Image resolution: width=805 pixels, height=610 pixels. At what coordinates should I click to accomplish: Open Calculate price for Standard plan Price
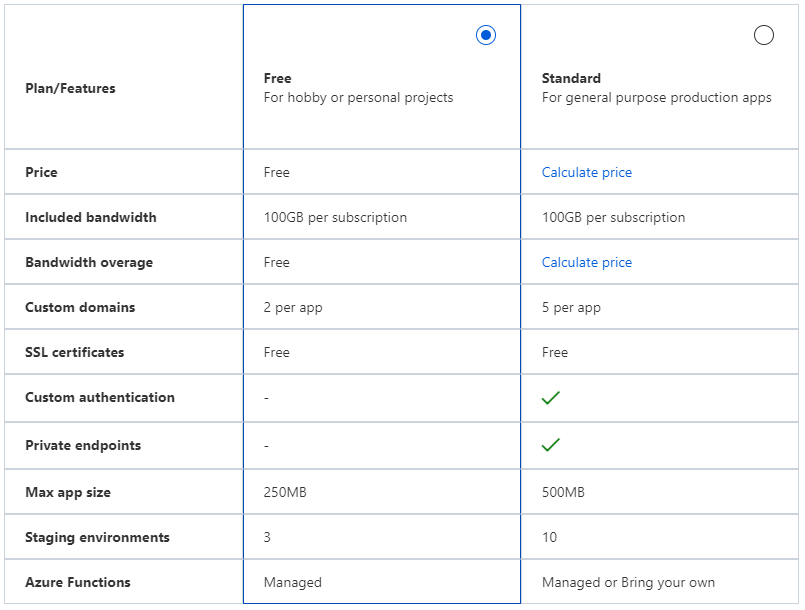tap(586, 172)
